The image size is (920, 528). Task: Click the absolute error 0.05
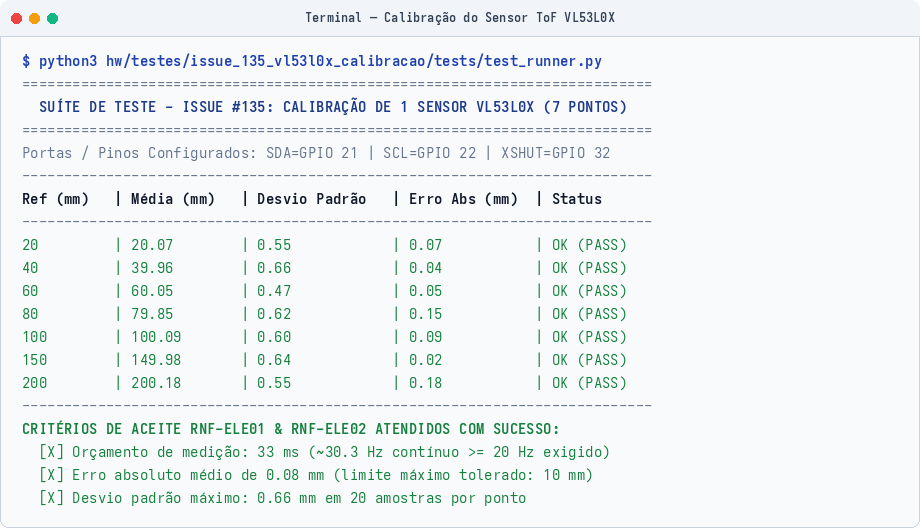click(x=425, y=291)
